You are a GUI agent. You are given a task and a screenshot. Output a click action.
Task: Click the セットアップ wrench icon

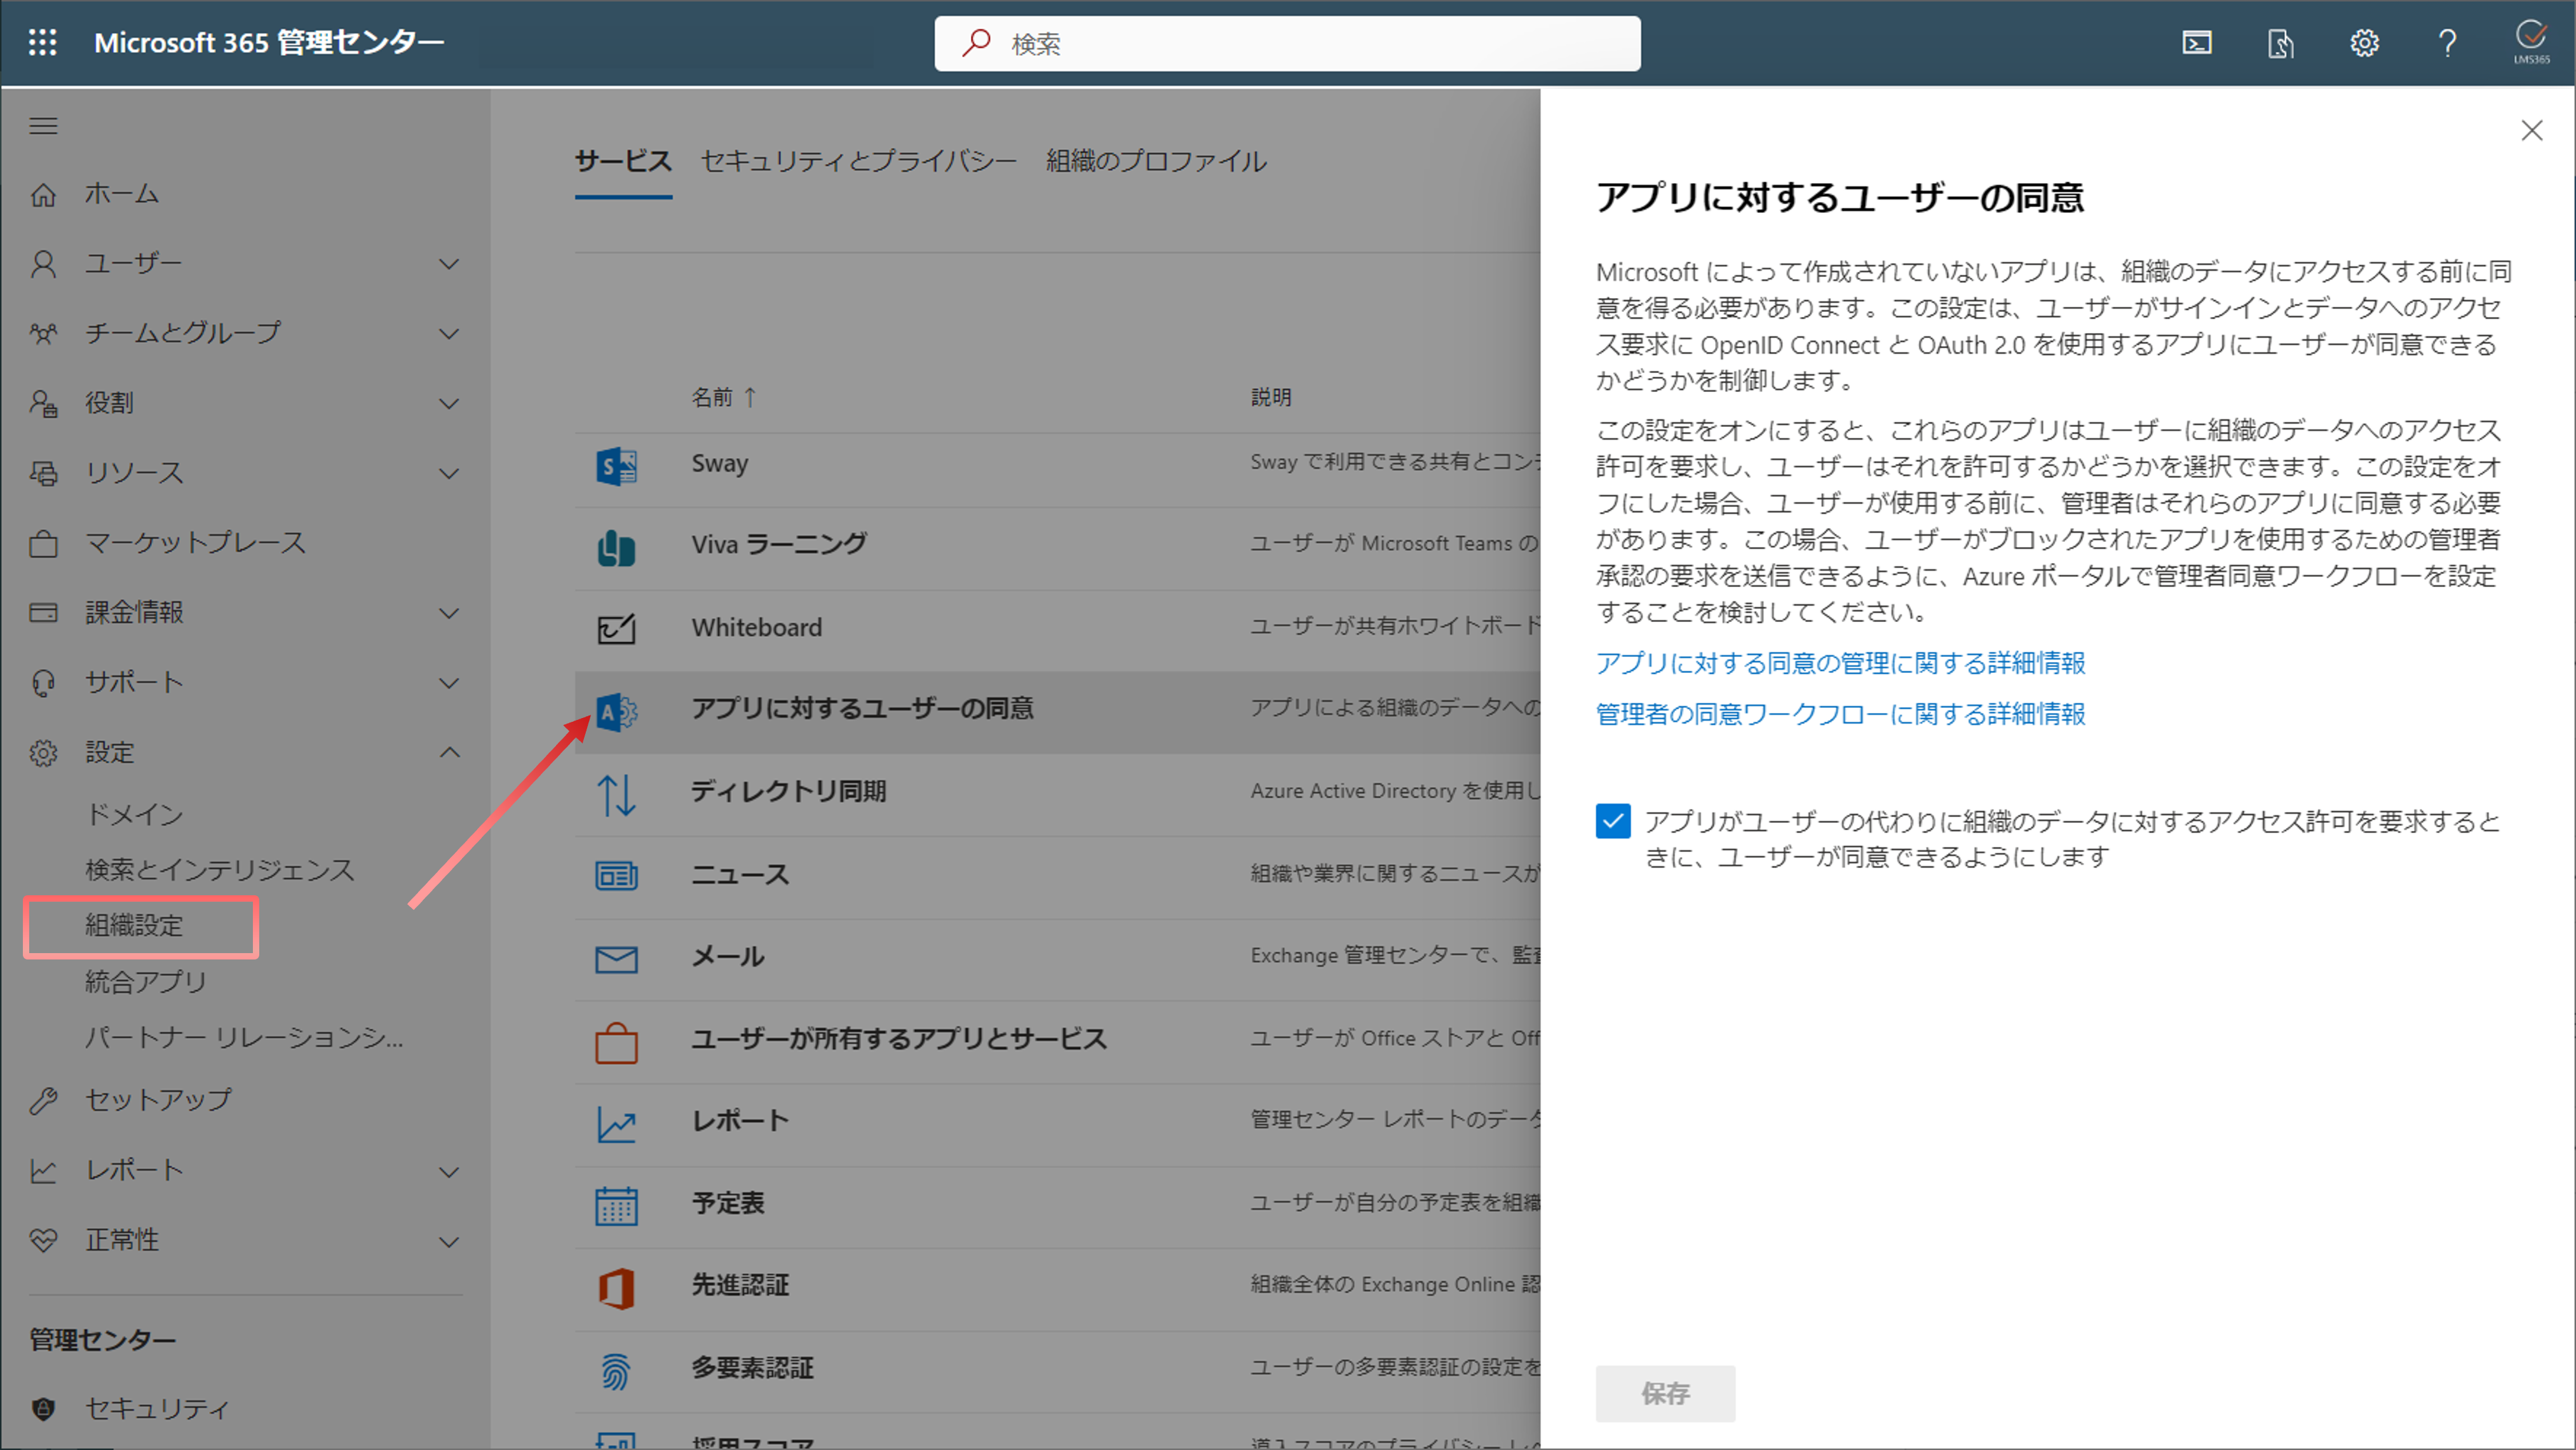[43, 1100]
